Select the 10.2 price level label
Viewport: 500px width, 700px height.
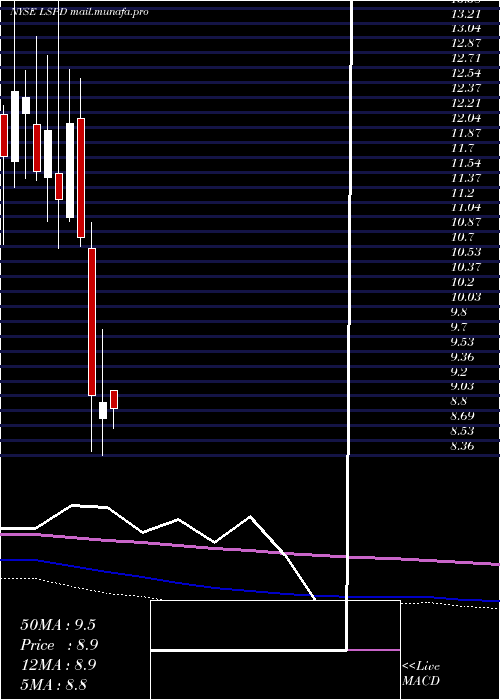point(462,282)
